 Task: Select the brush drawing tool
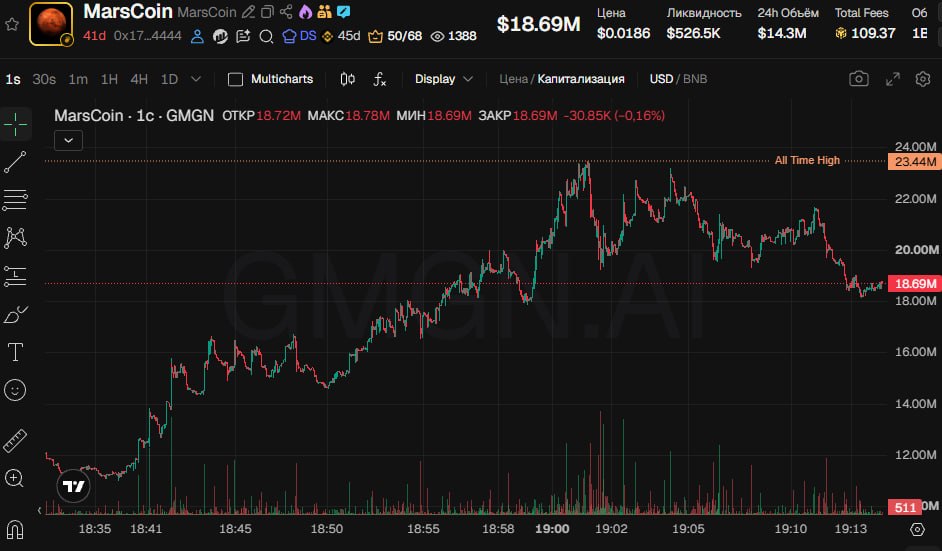(16, 314)
